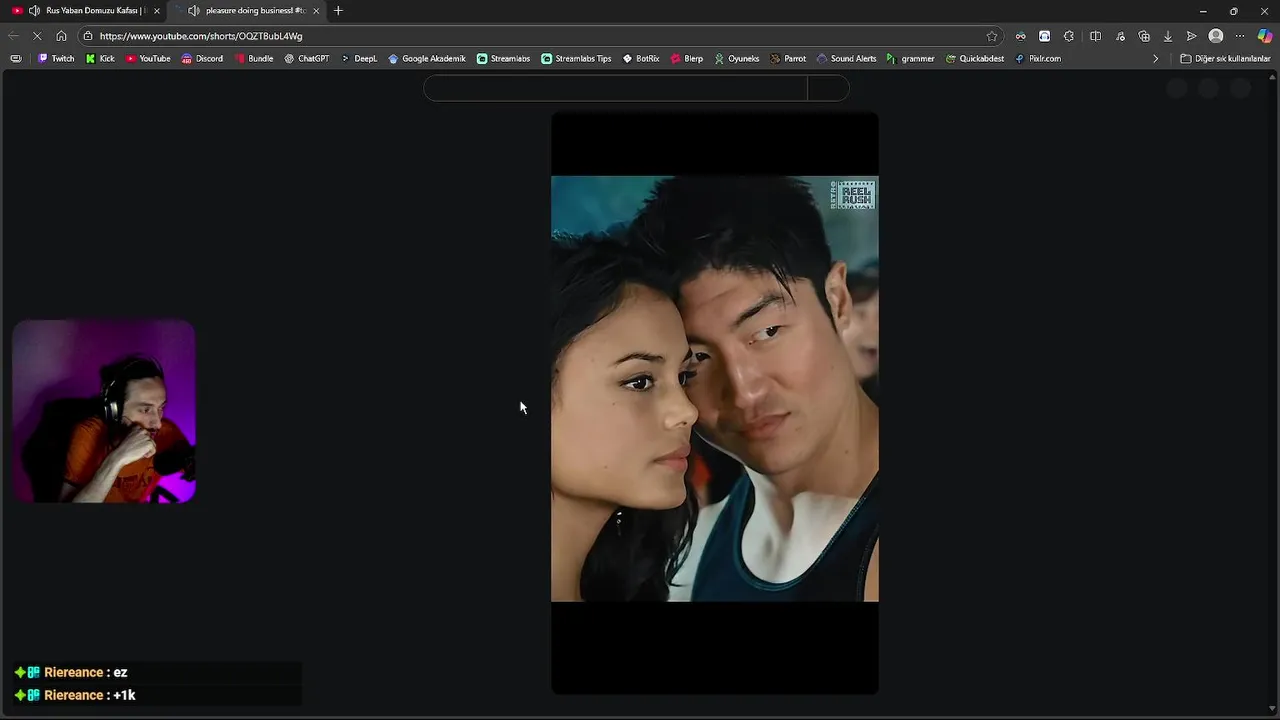Open the DeepL bookmark

pyautogui.click(x=359, y=59)
